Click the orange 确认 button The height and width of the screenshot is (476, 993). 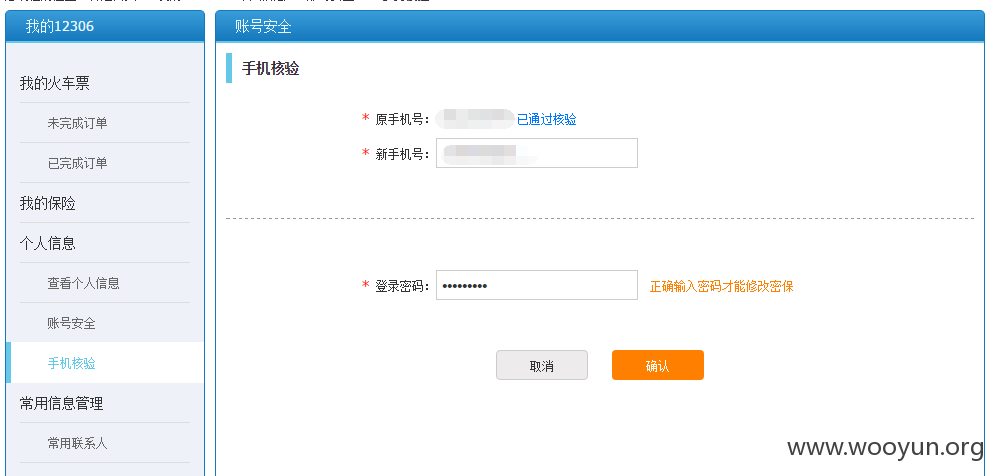[x=657, y=365]
